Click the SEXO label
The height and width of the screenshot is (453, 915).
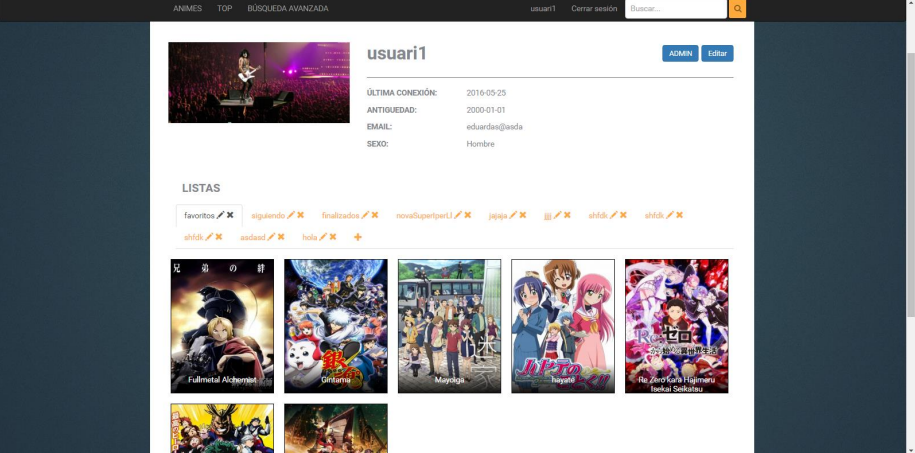pyautogui.click(x=378, y=144)
